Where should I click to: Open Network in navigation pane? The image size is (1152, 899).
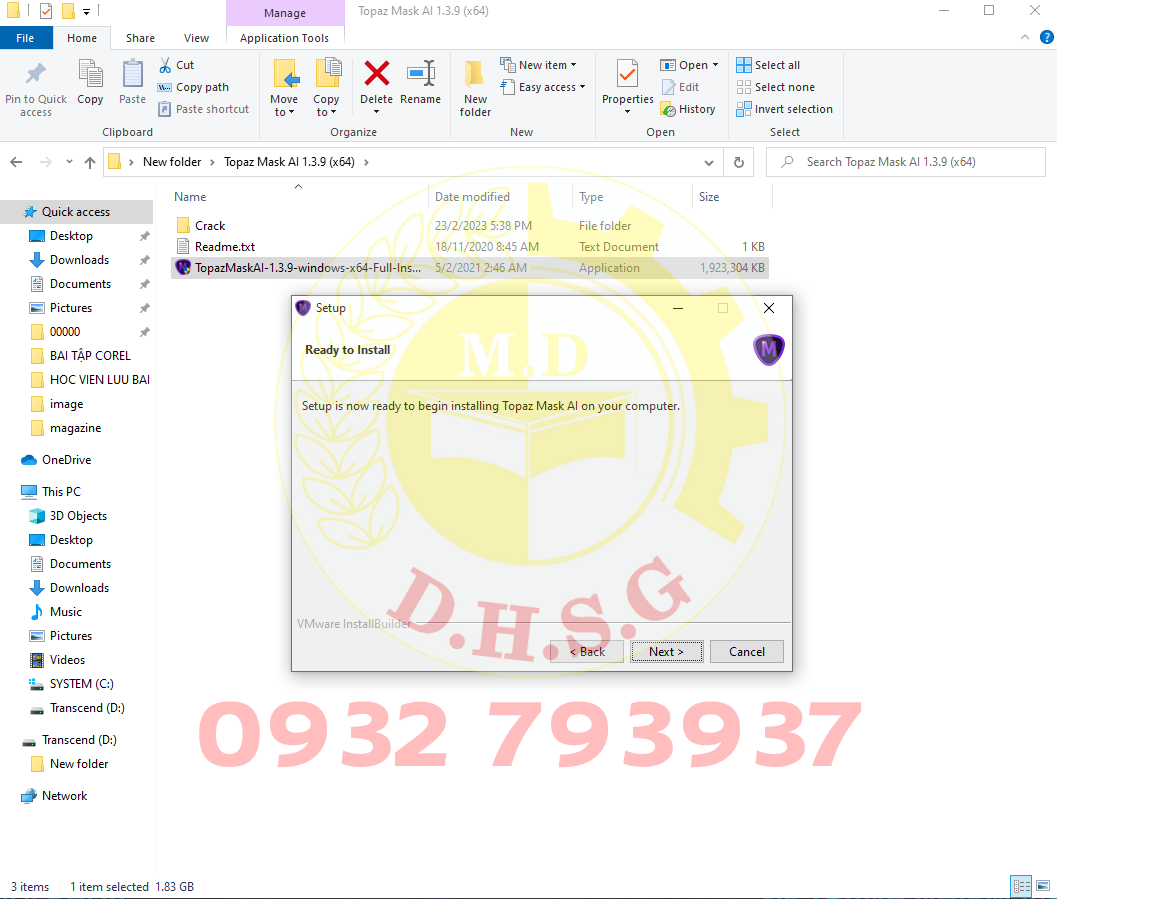coord(64,796)
